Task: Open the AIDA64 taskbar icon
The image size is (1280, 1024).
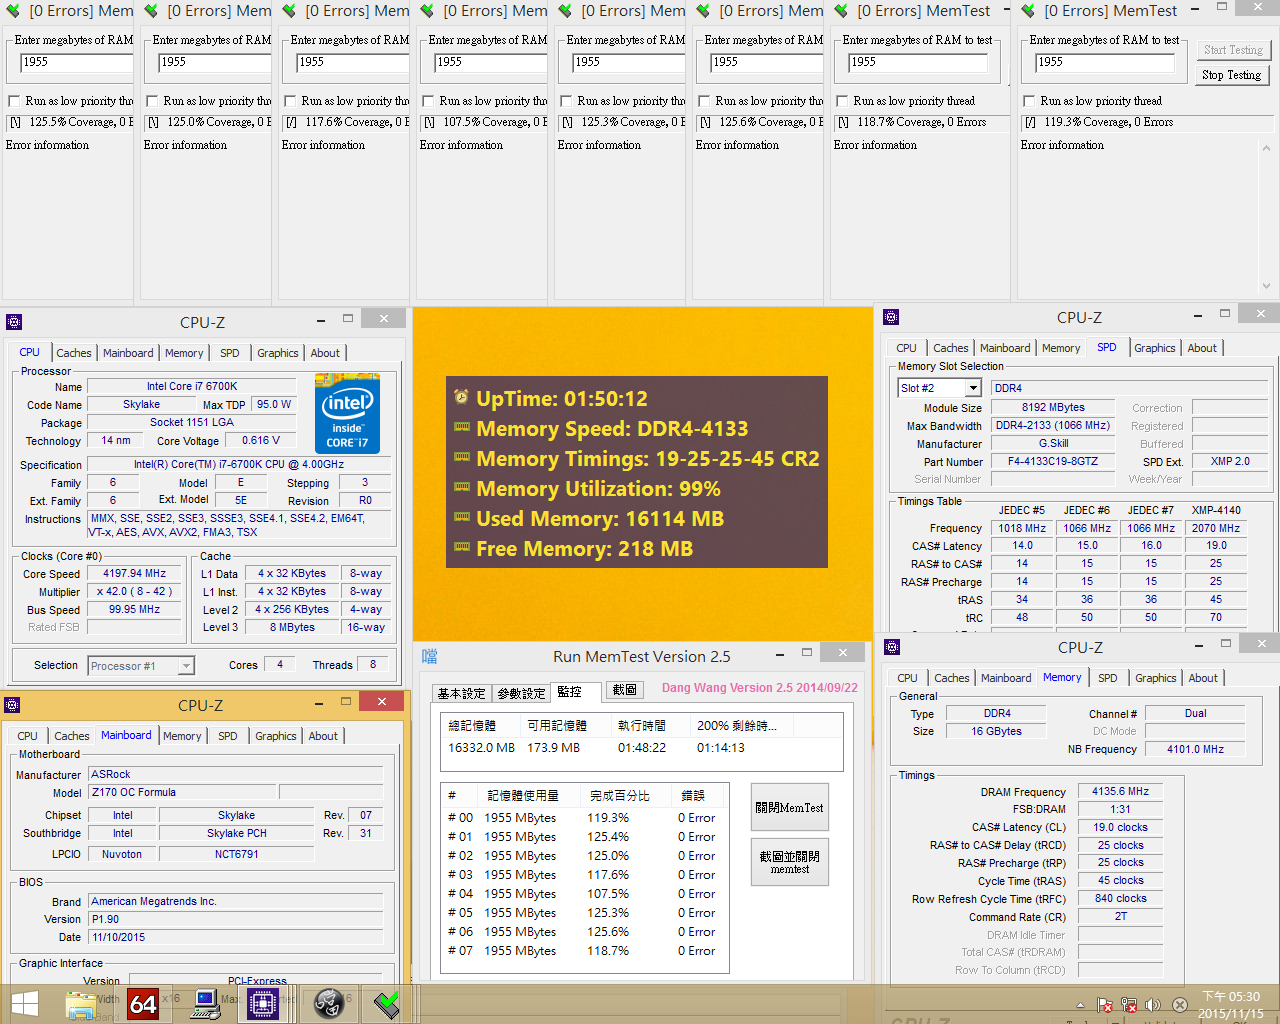Action: point(143,1003)
